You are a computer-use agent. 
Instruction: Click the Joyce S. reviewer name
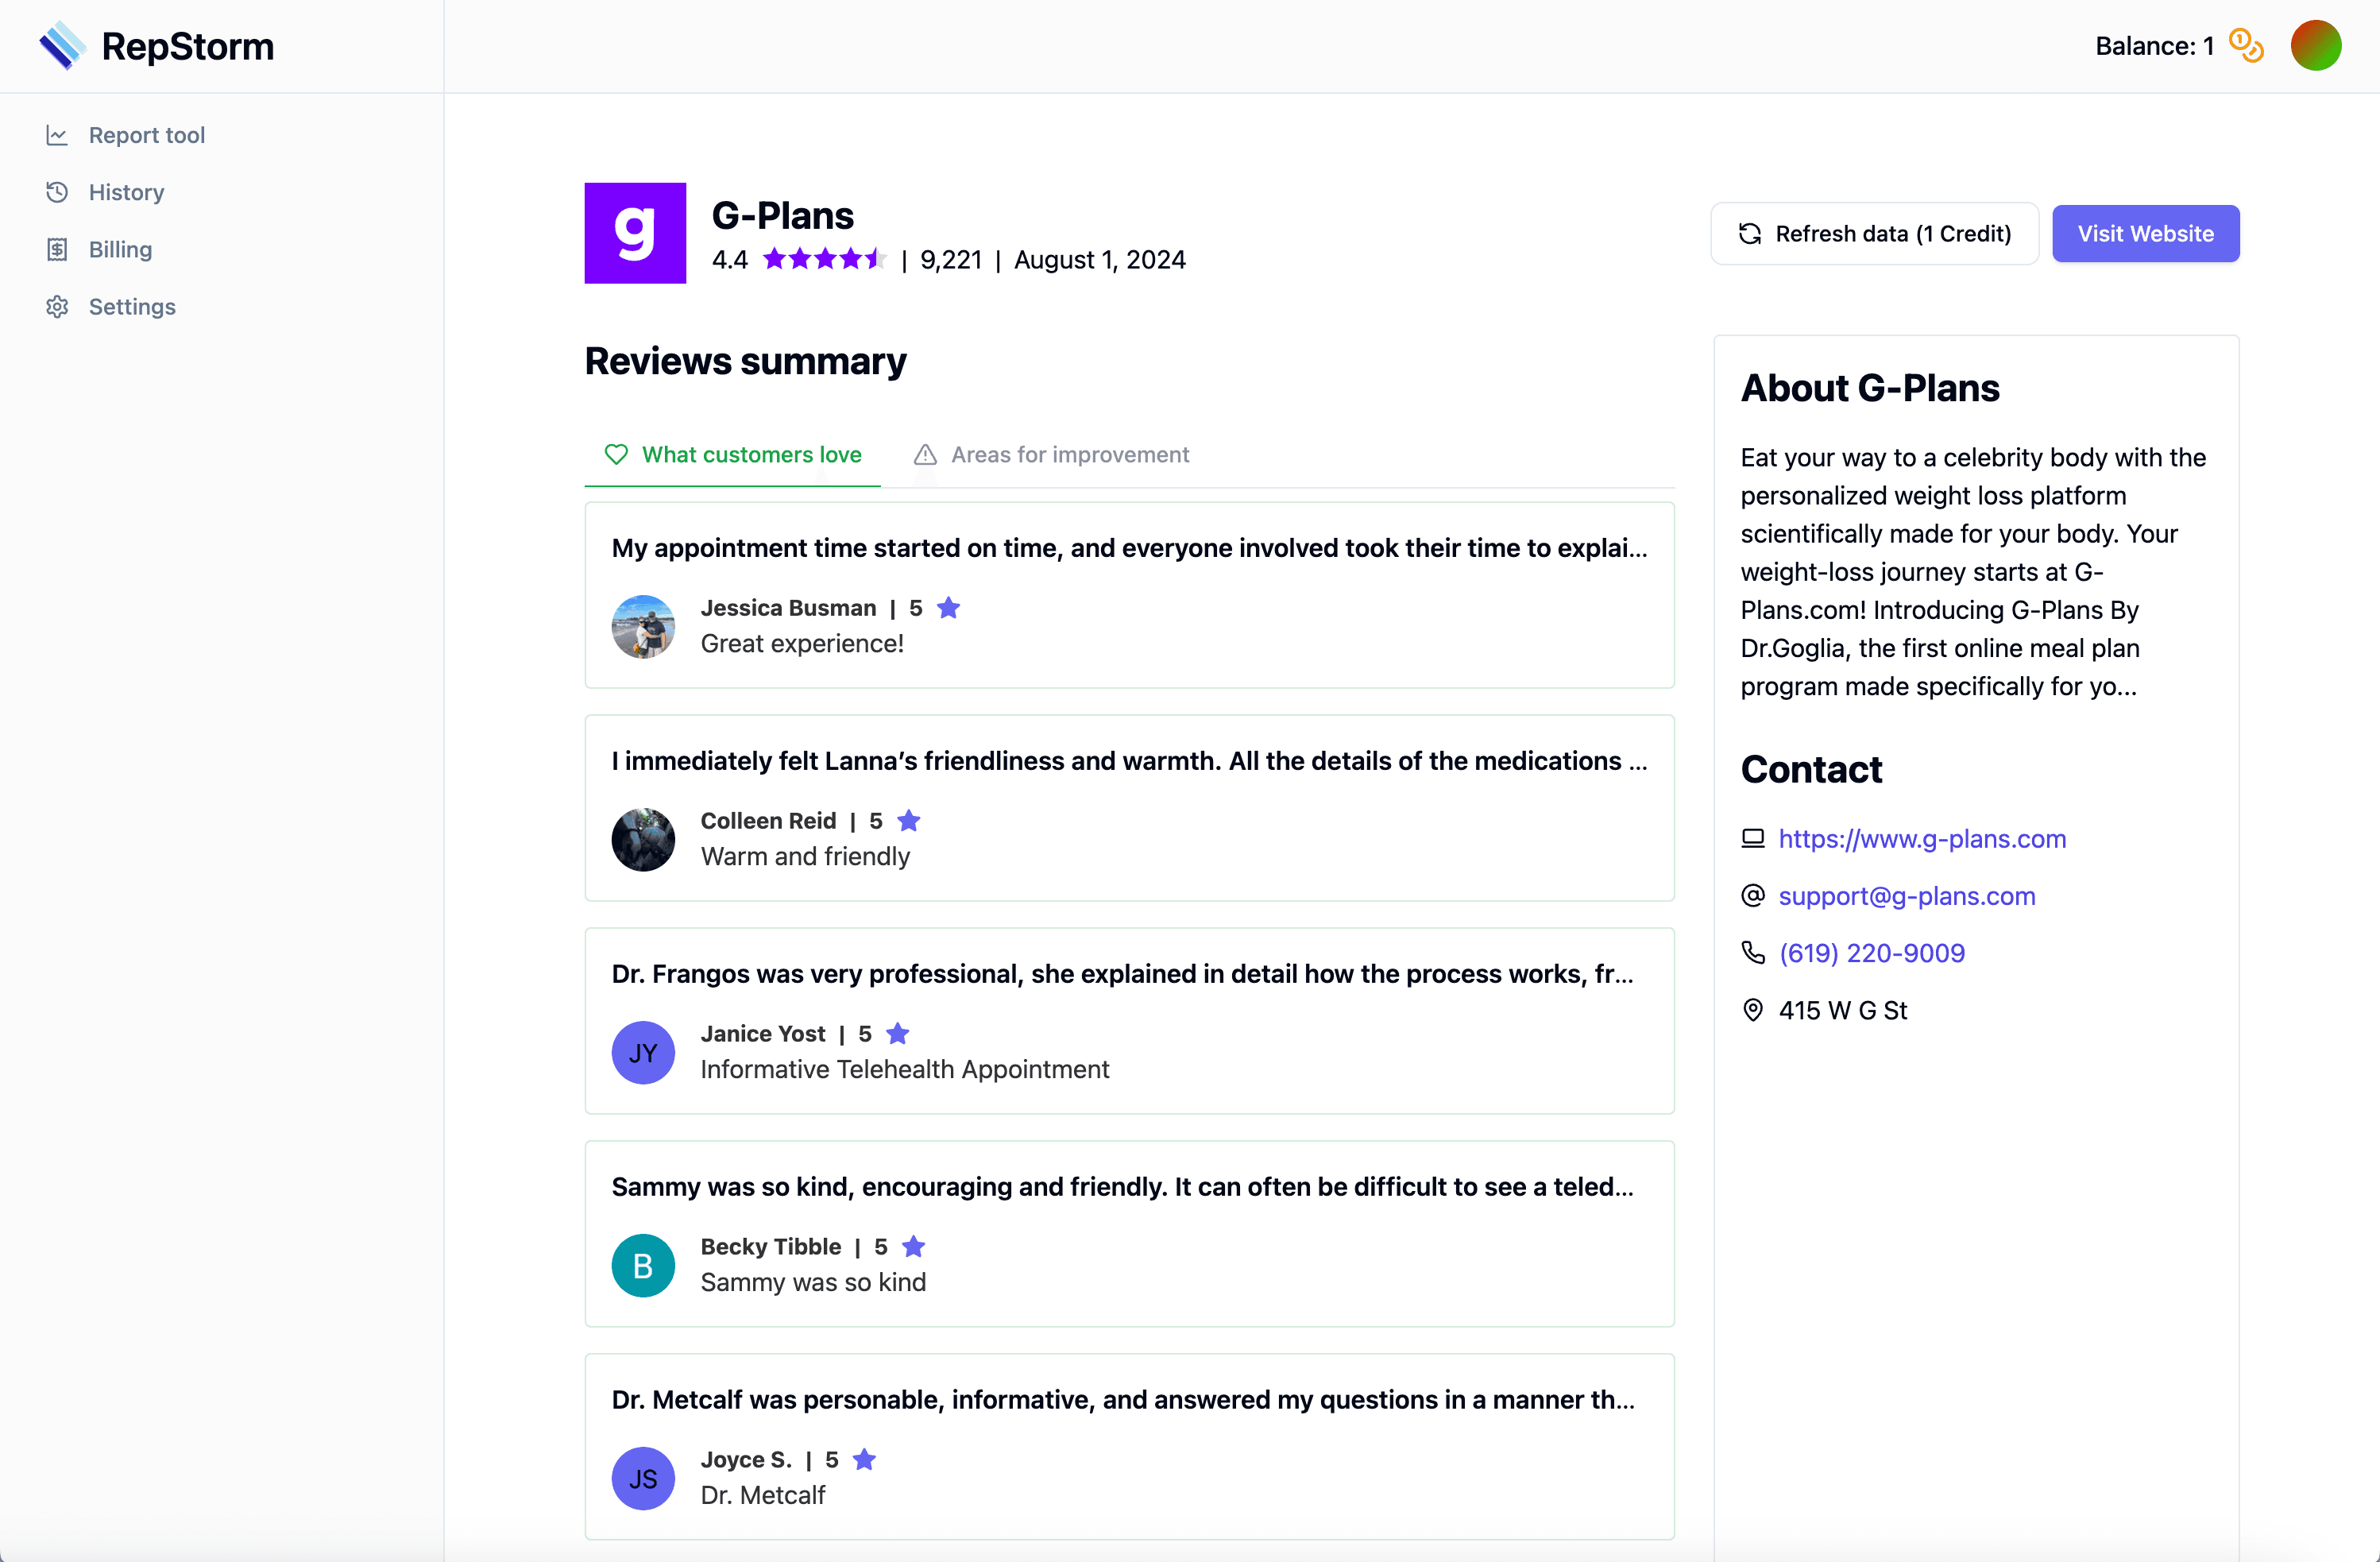pos(746,1460)
